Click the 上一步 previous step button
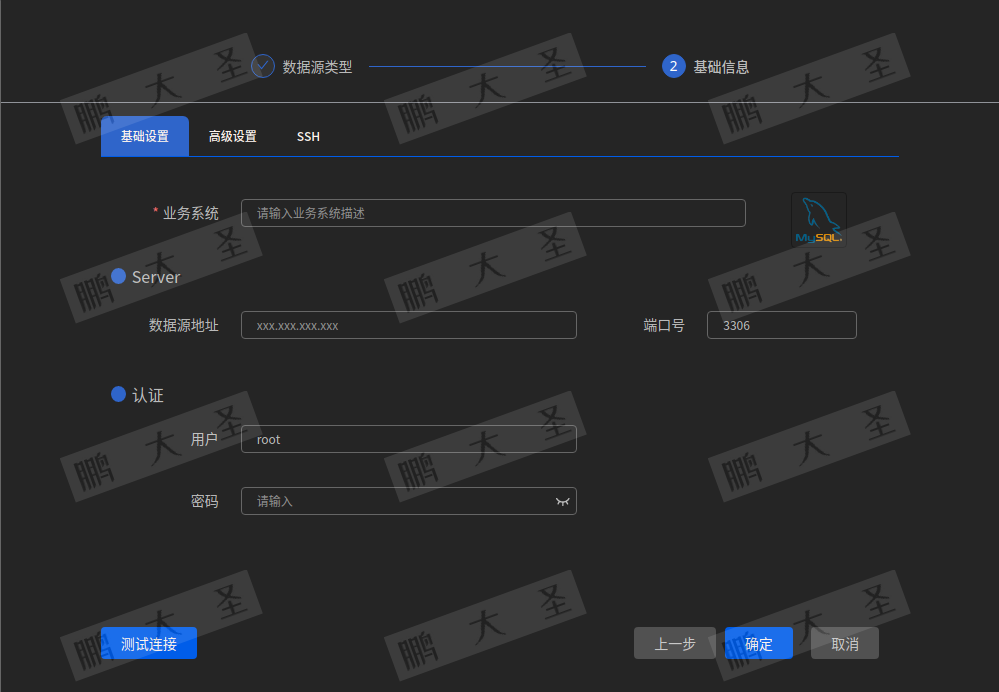 (x=674, y=643)
